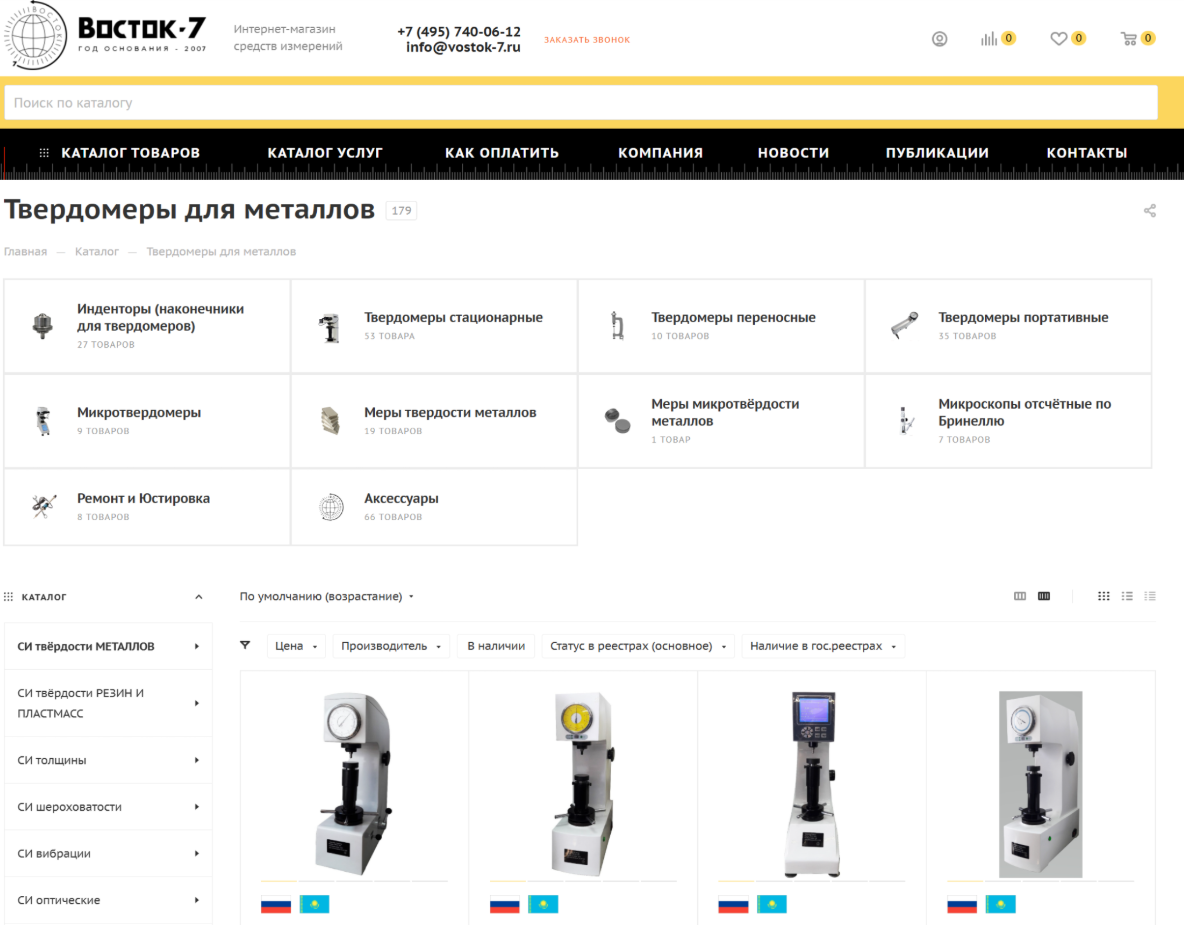1184x925 pixels.
Task: Expand СИ твёрдости МЕТАЛЛОВ submenu arrow
Action: coord(196,646)
